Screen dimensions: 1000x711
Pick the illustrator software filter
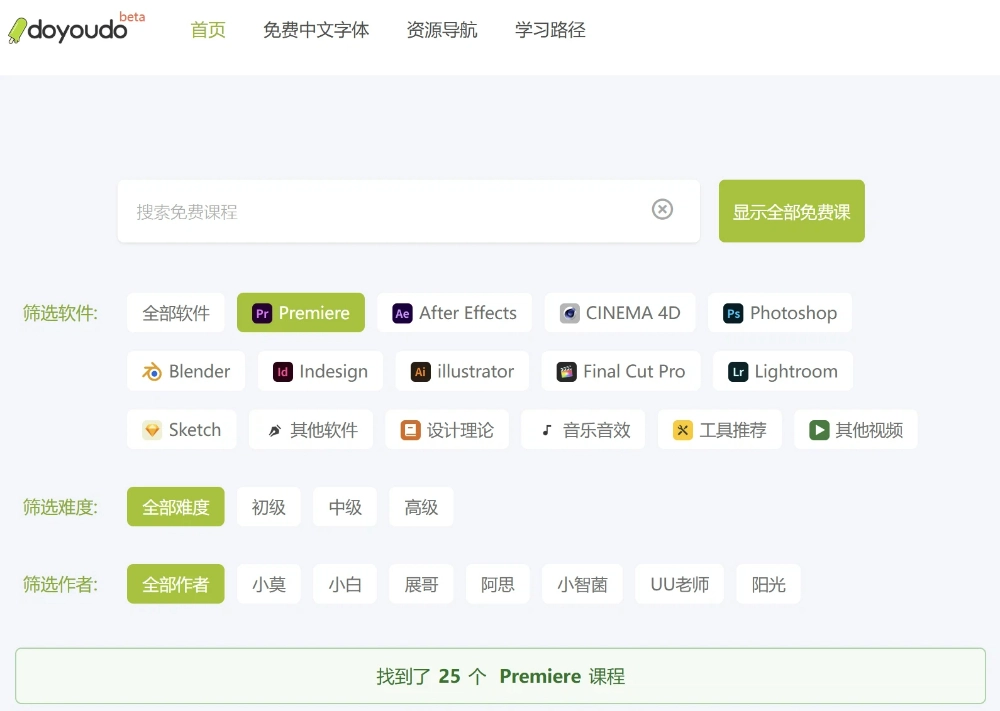pos(462,371)
